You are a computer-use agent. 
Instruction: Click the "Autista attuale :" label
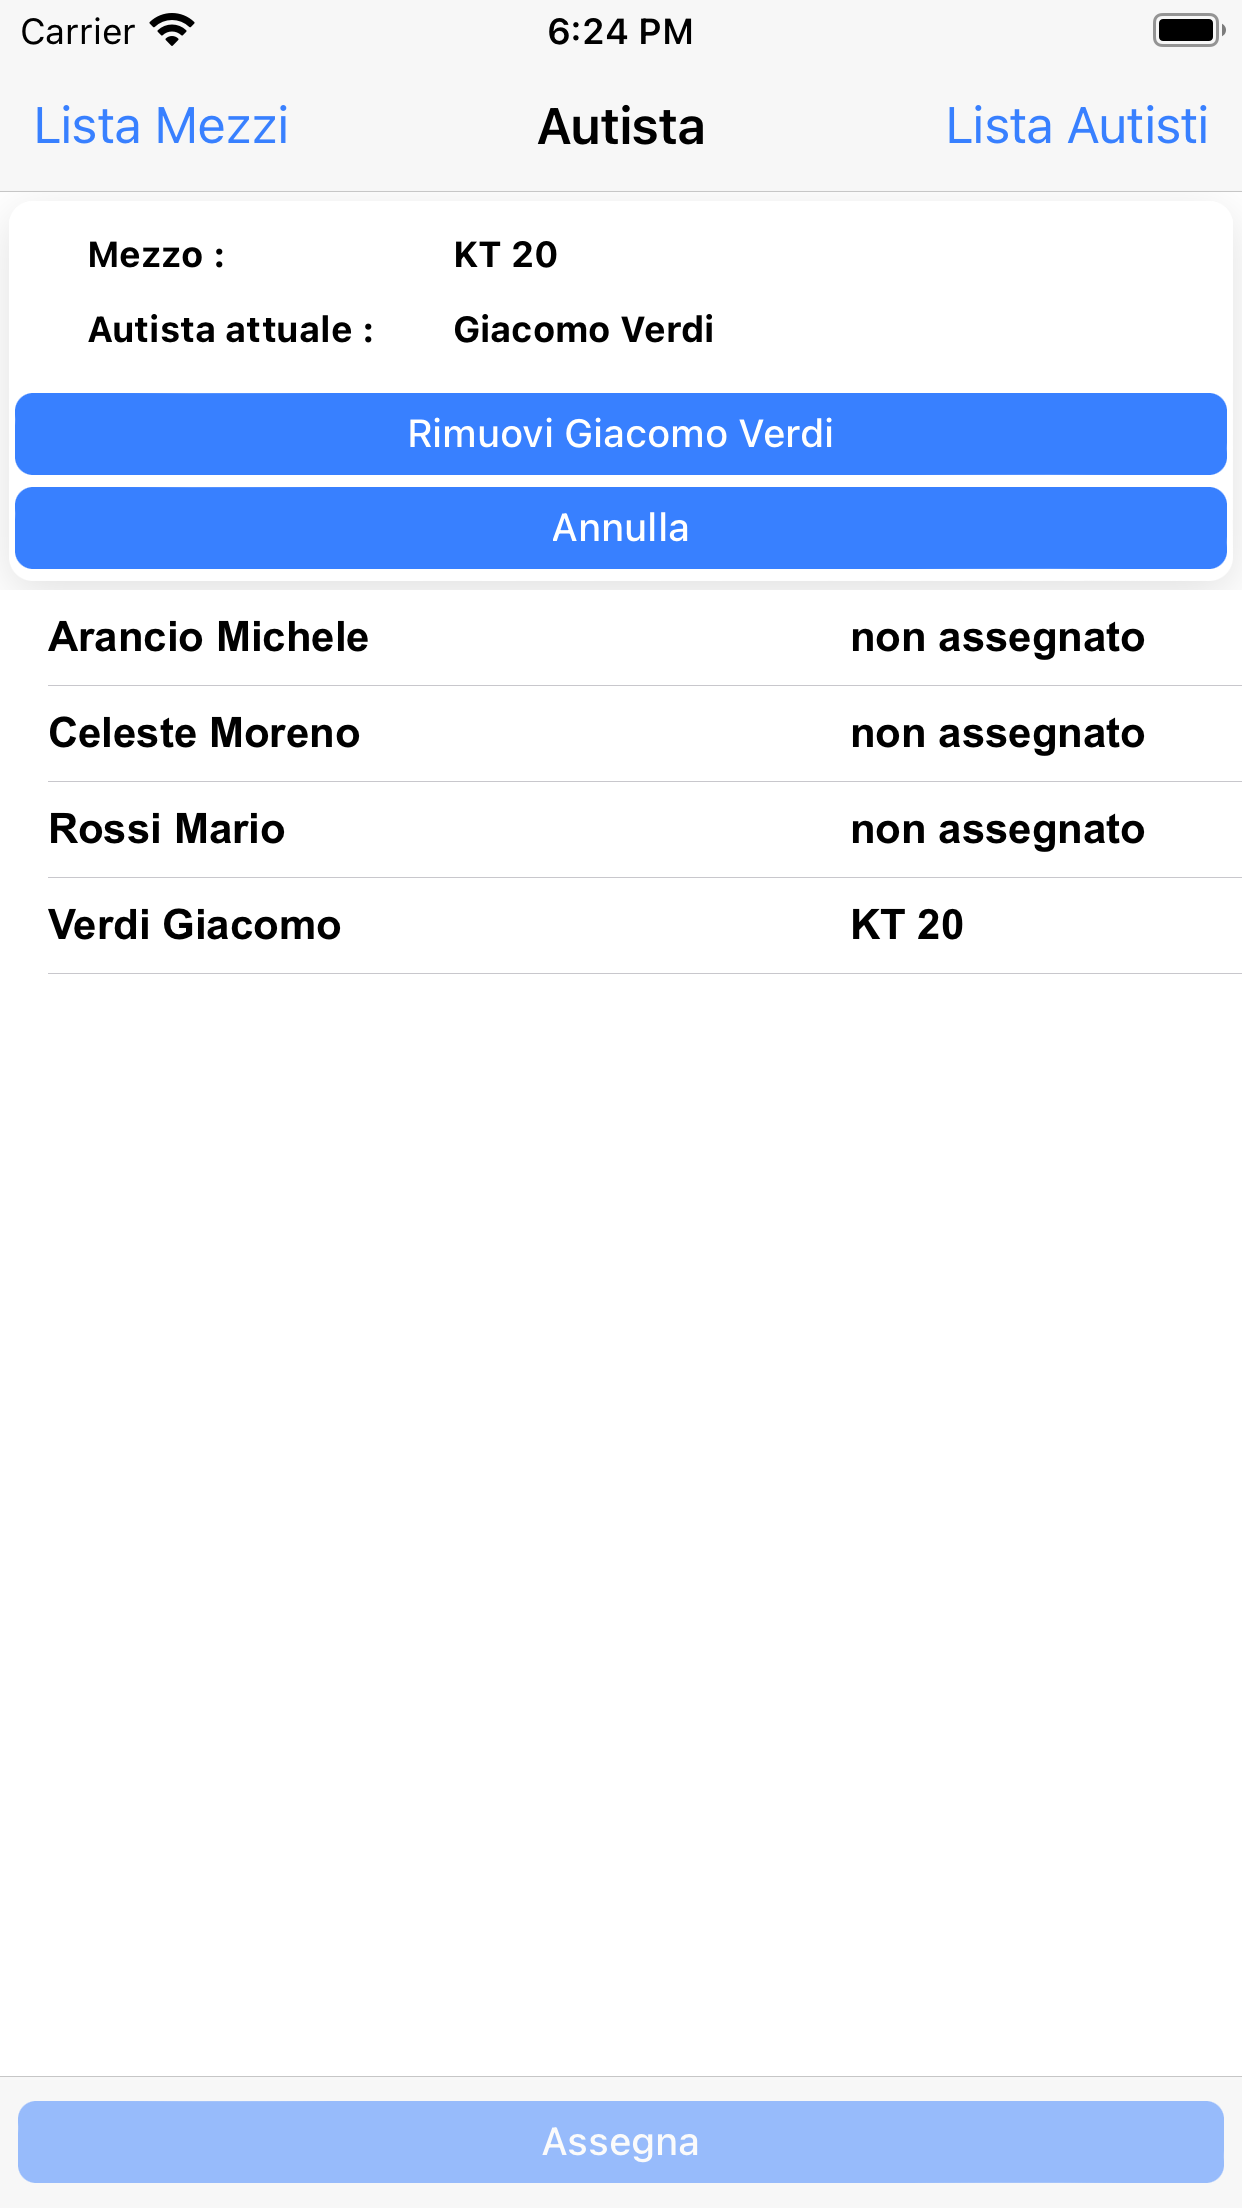tap(231, 329)
